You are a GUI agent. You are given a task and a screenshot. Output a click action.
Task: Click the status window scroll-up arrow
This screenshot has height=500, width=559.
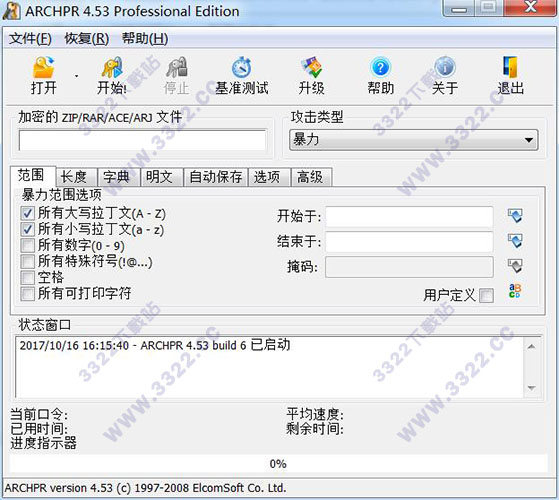tap(532, 347)
